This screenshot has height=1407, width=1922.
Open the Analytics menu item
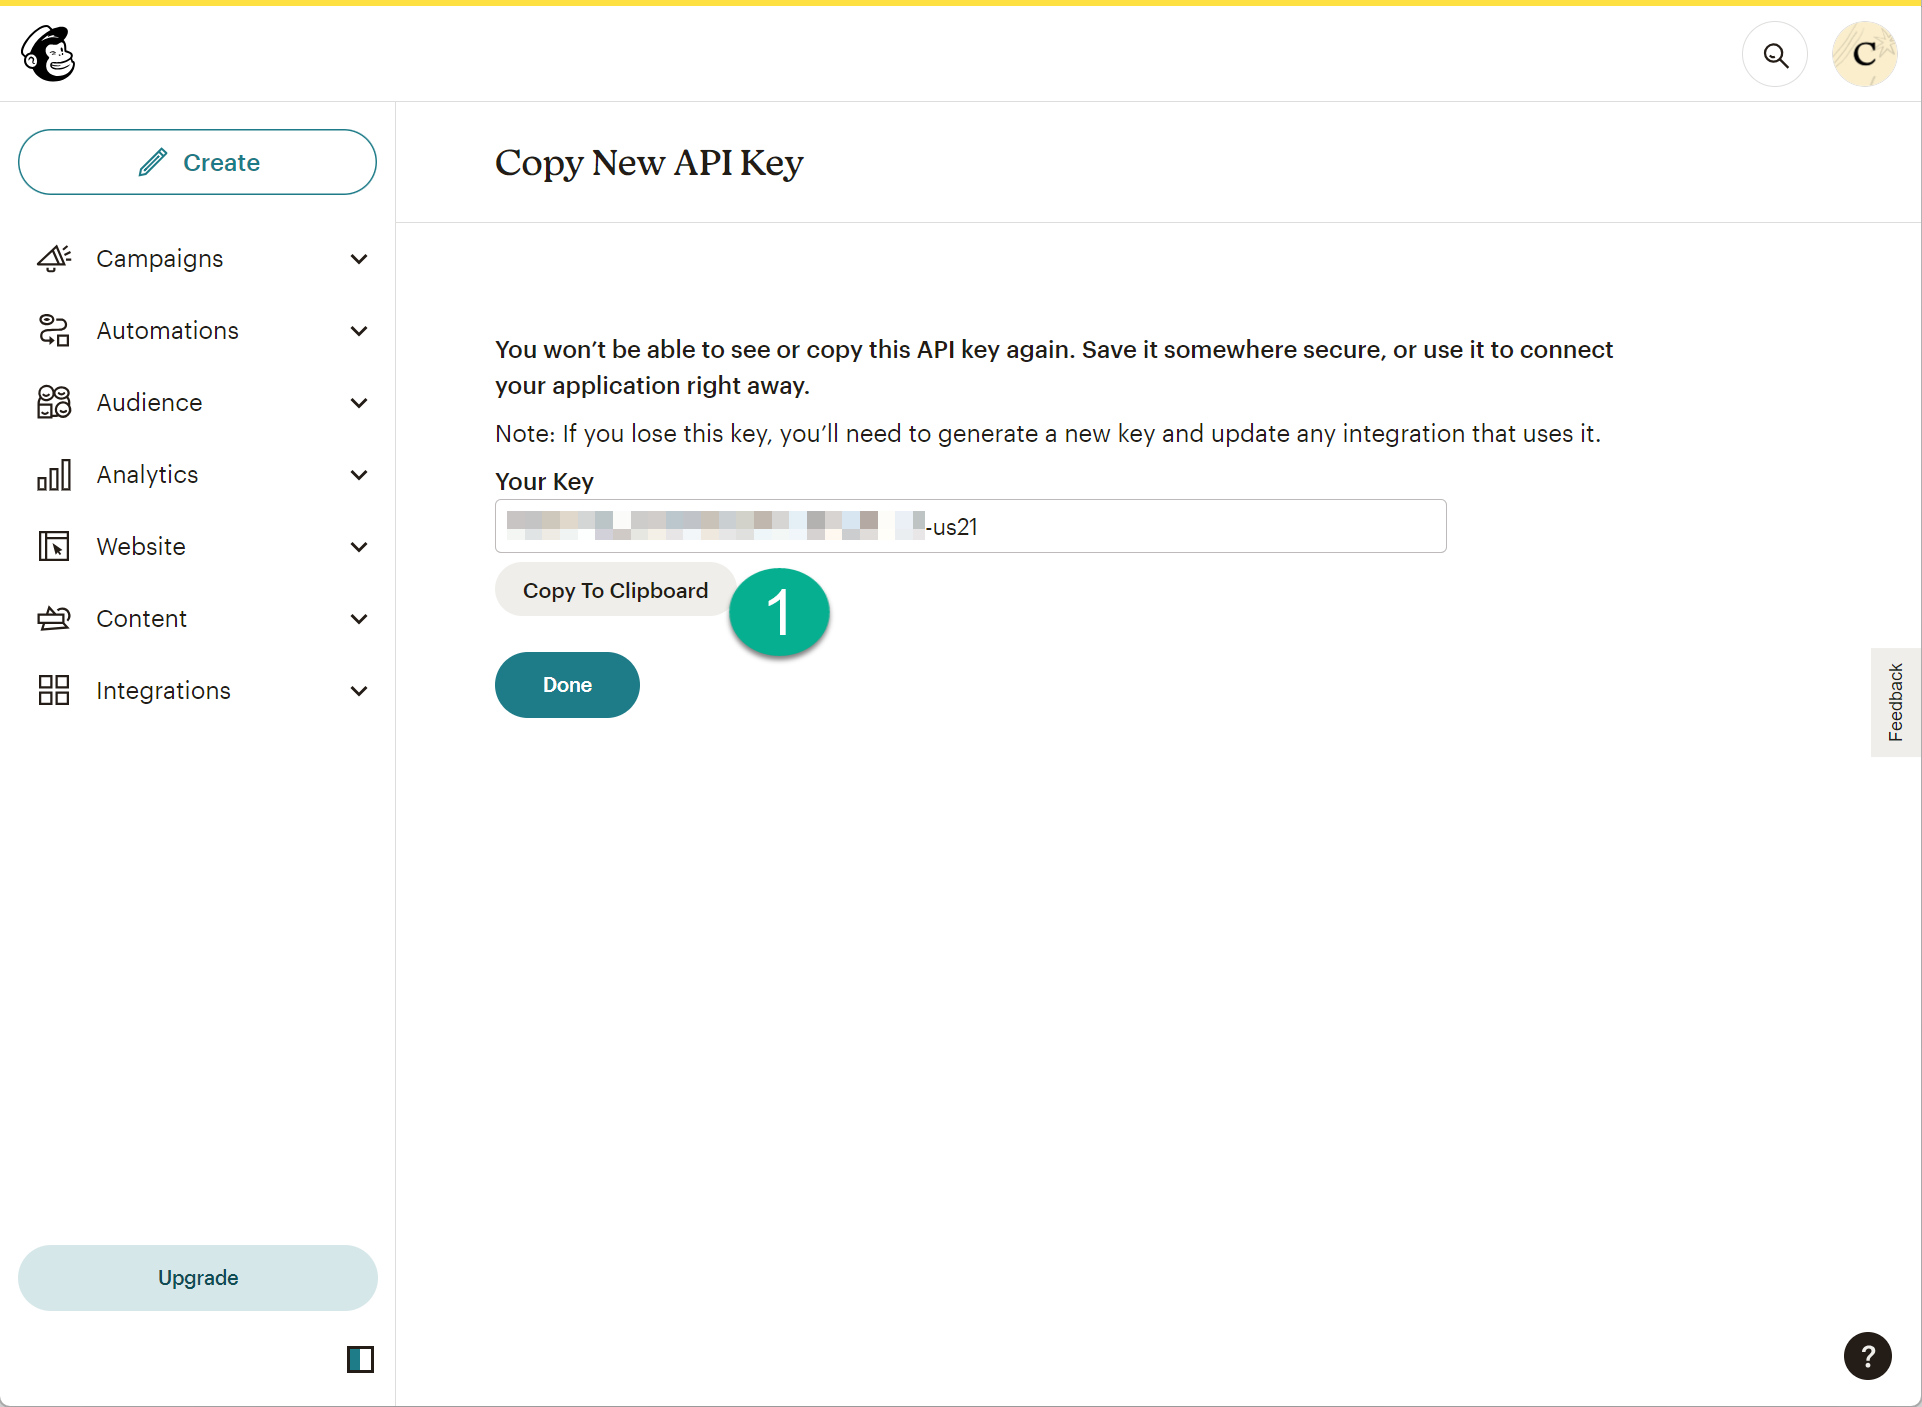click(148, 475)
